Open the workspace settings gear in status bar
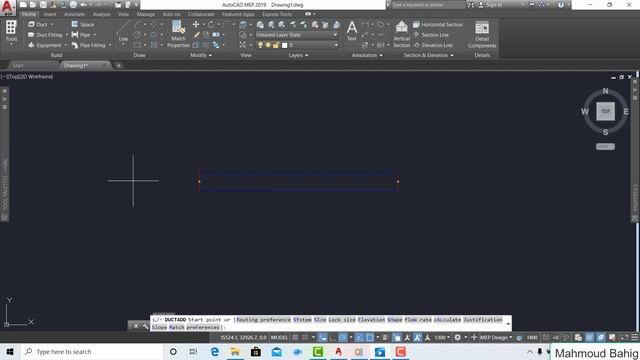Image resolution: width=640 pixels, height=360 pixels. point(458,338)
